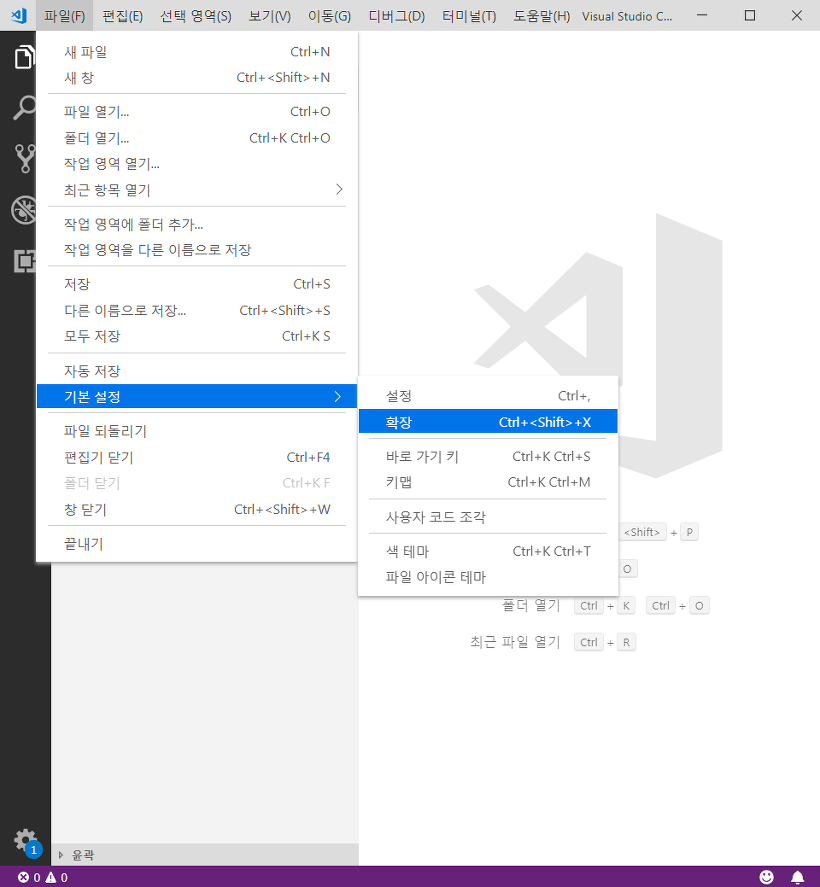
Task: Open the Manage gear icon
Action: [25, 841]
